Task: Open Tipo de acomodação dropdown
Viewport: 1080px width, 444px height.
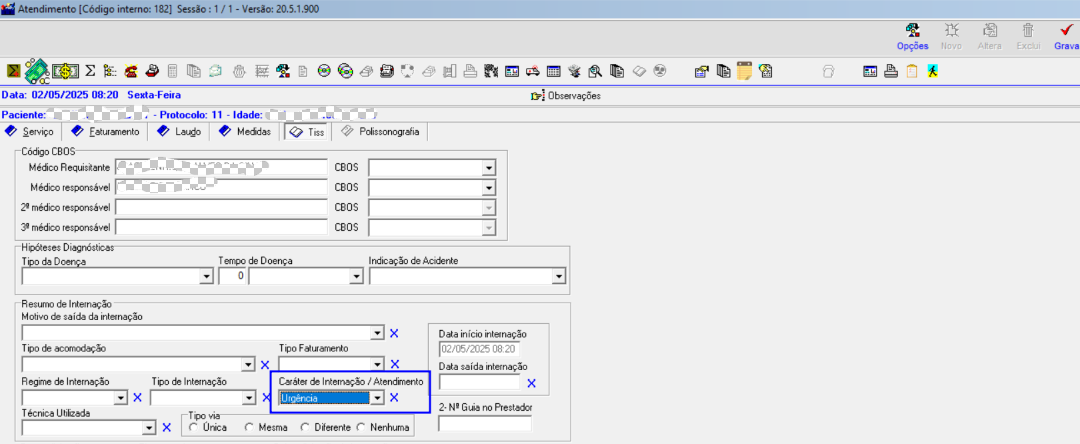Action: [249, 364]
